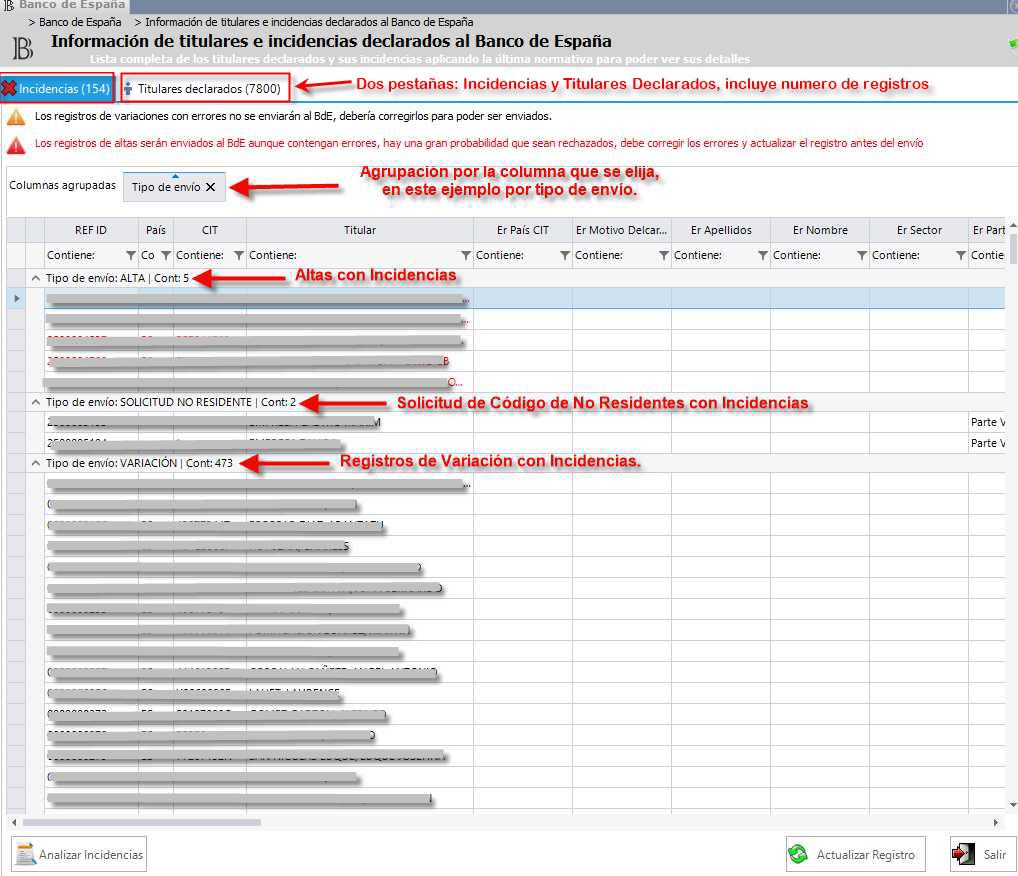This screenshot has height=876, width=1018.
Task: Collapse the ALTA group
Action: pyautogui.click(x=36, y=278)
